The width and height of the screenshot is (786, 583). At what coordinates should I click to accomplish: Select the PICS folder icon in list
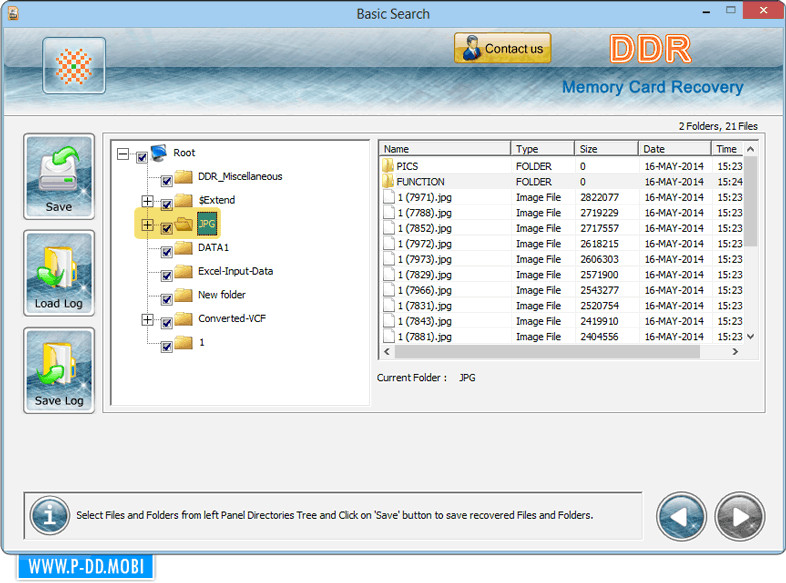click(387, 166)
